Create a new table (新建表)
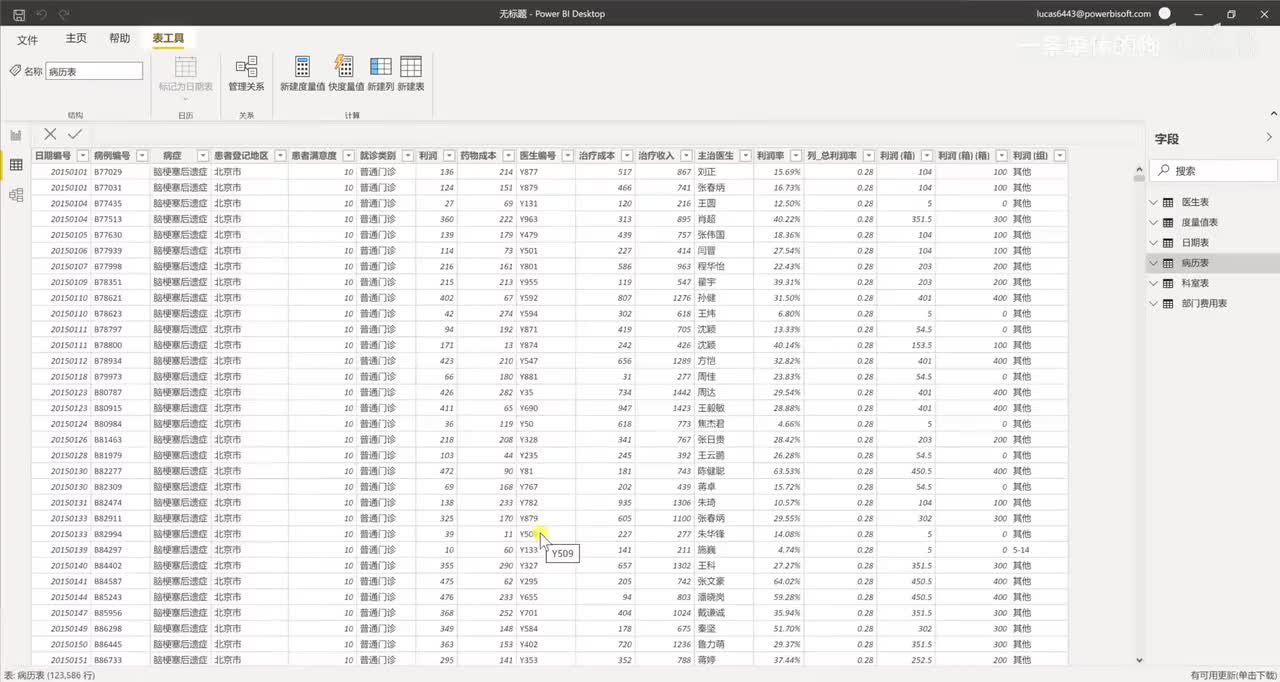This screenshot has height=682, width=1280. [x=411, y=75]
